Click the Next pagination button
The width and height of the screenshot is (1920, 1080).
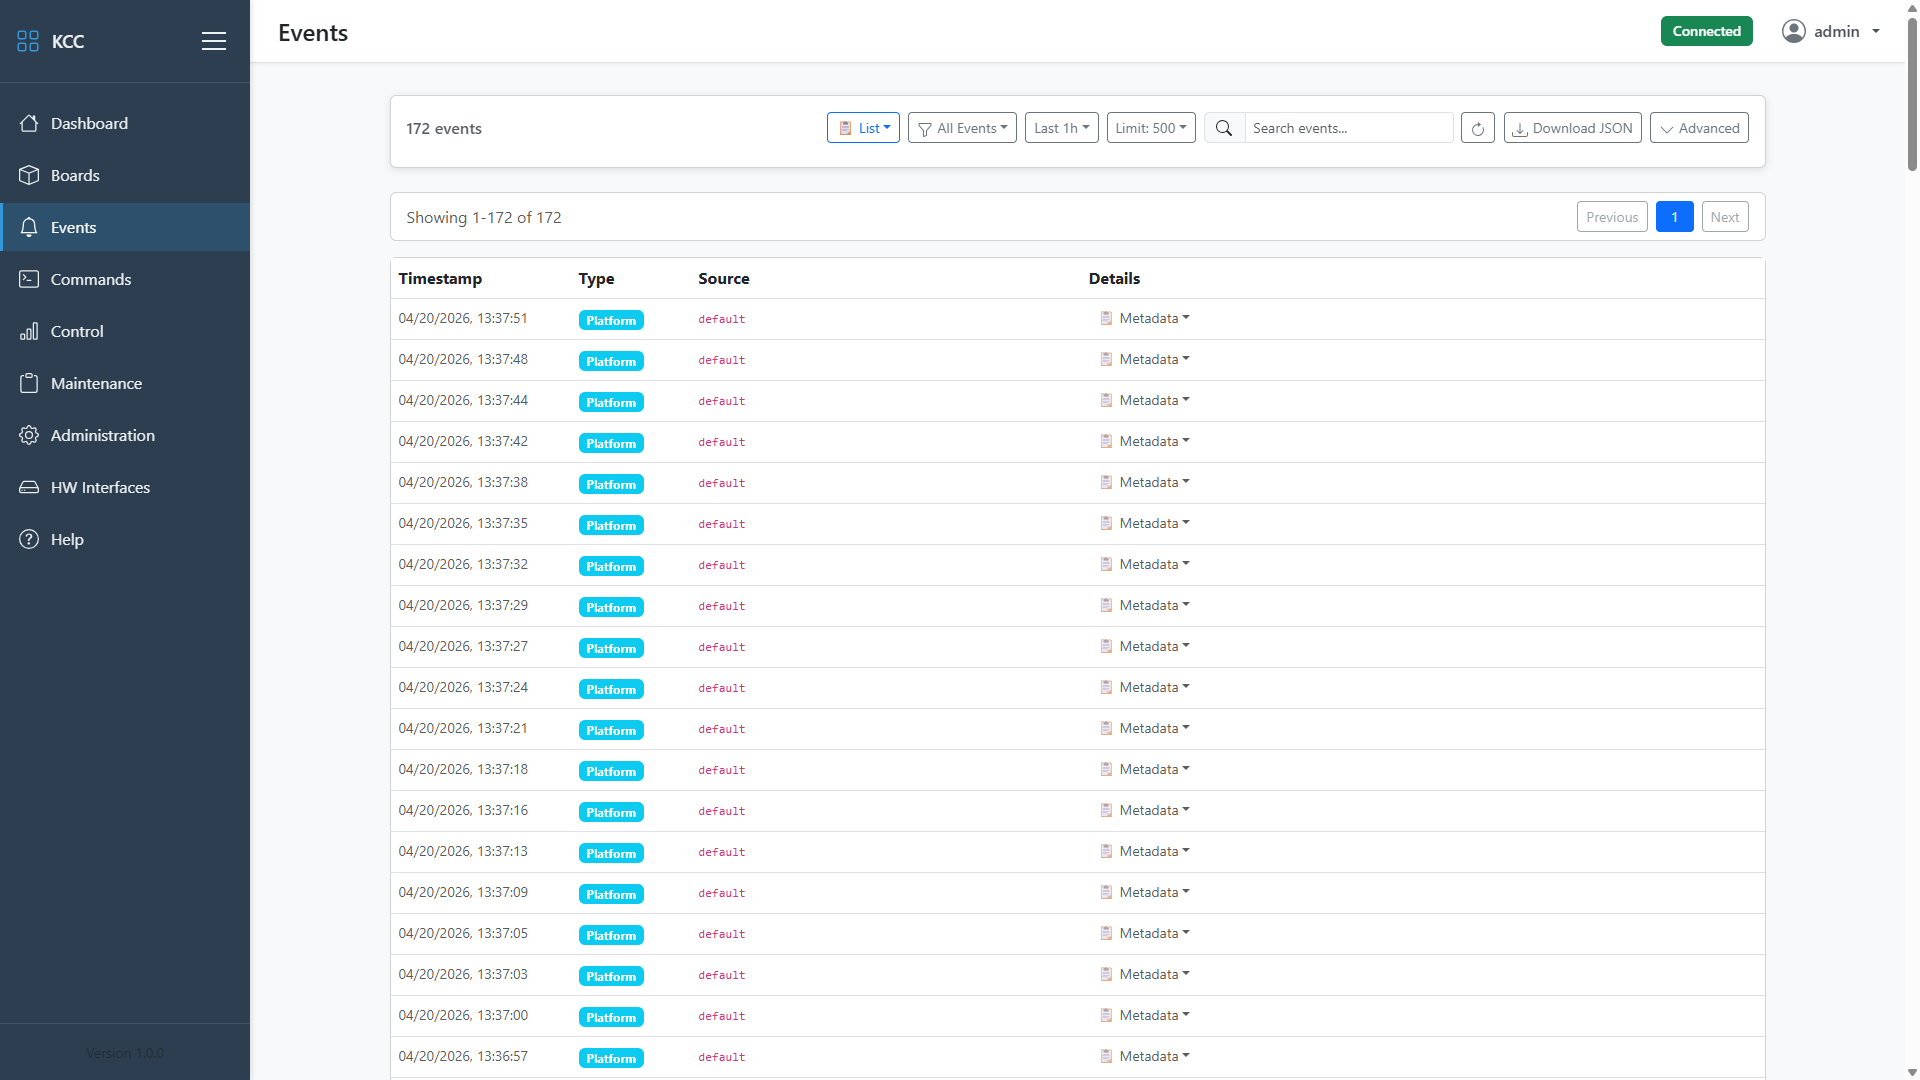(x=1724, y=217)
